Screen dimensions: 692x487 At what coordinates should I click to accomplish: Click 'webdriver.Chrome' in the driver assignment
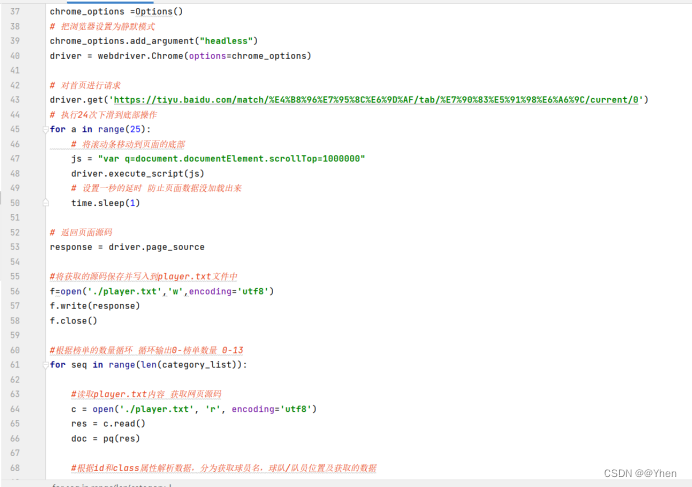tap(140, 56)
